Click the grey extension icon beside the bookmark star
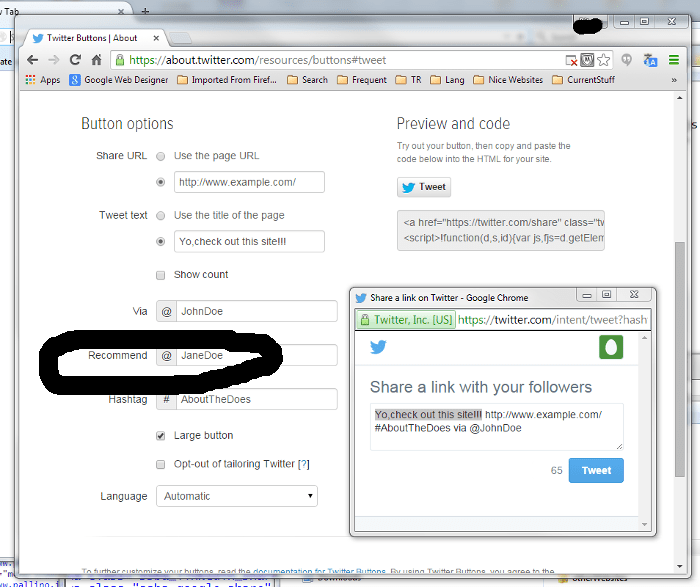 click(x=587, y=60)
